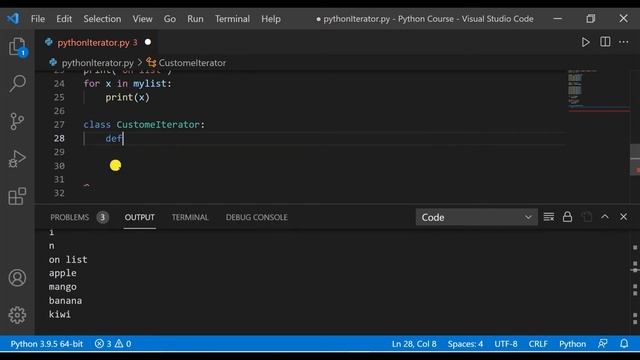This screenshot has height=360, width=640.
Task: Open the Help menu
Action: (x=271, y=19)
